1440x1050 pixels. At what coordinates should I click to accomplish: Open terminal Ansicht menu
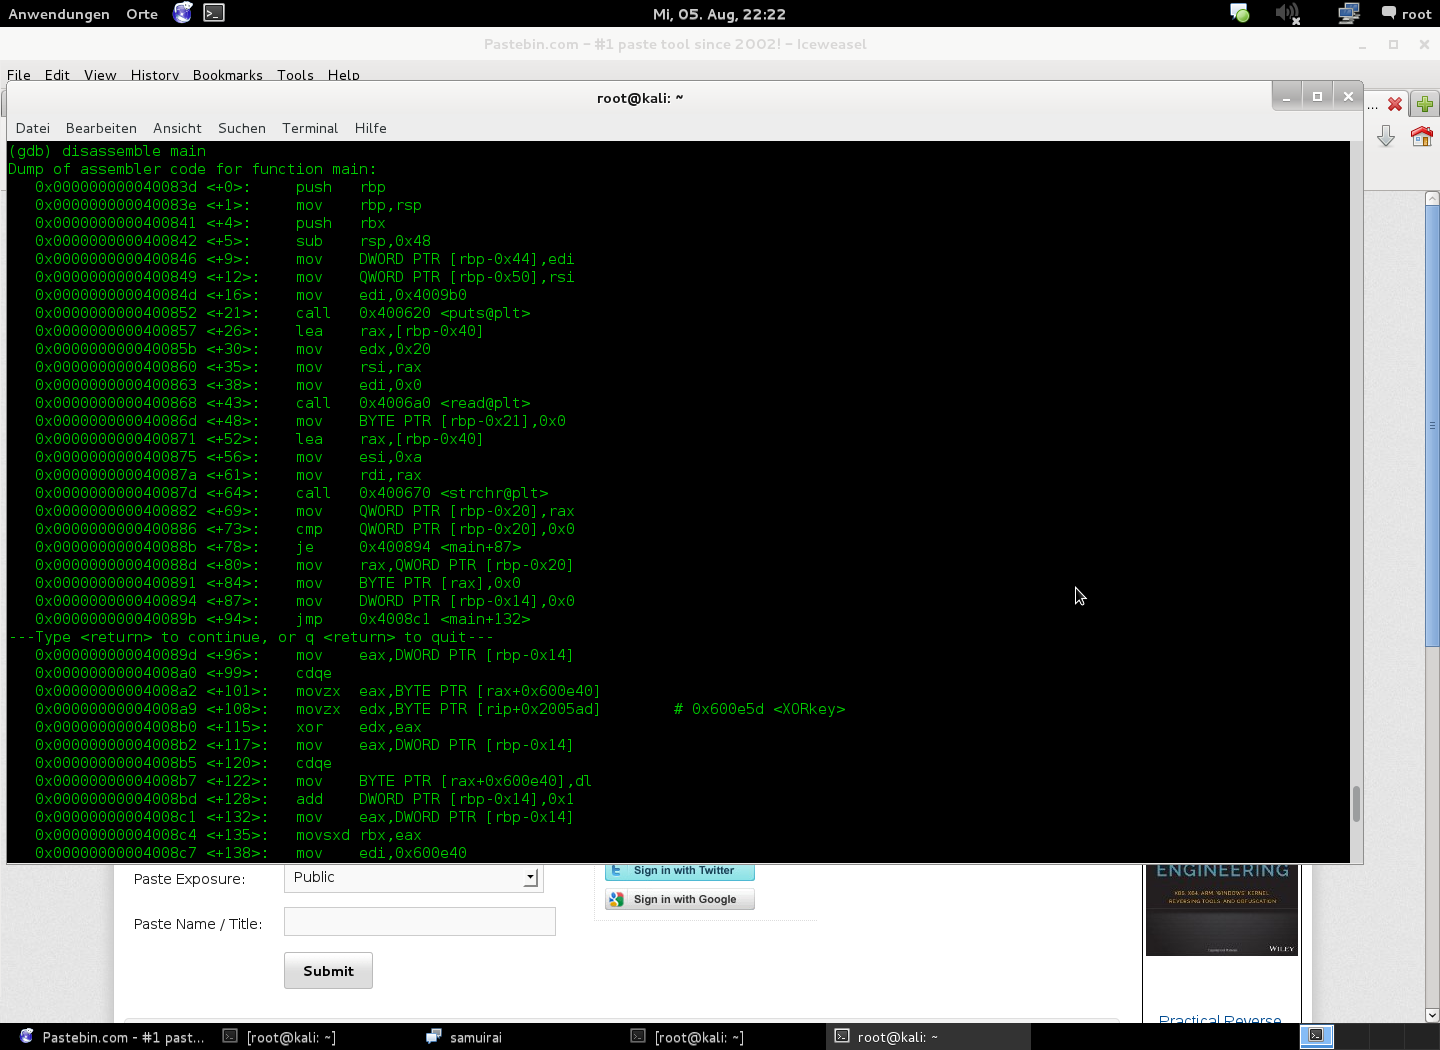177,128
